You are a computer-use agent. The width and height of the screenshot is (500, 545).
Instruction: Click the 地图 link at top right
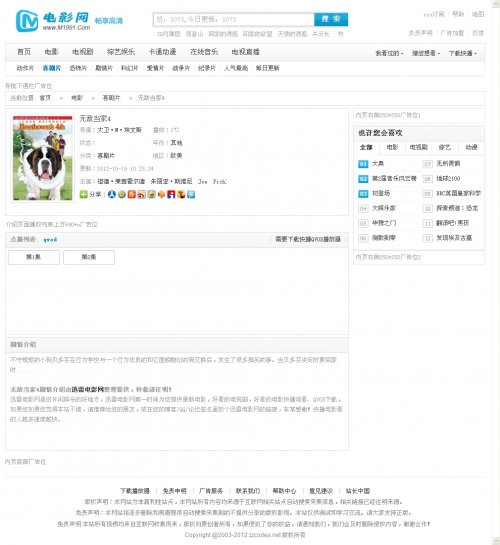tap(478, 14)
